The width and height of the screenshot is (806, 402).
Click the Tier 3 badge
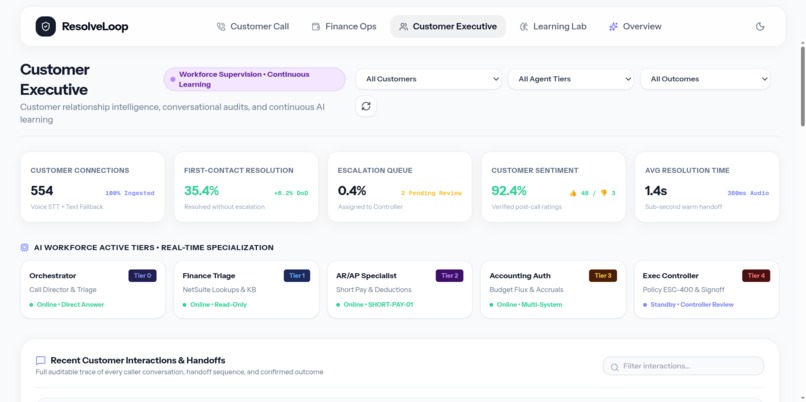pyautogui.click(x=603, y=276)
